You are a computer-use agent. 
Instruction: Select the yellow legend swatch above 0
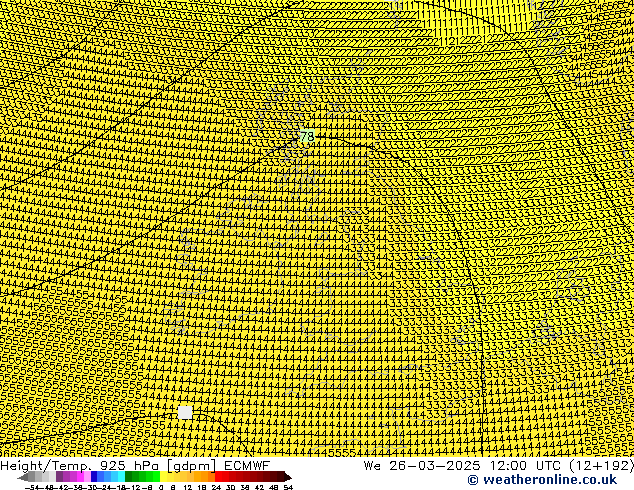(164, 477)
